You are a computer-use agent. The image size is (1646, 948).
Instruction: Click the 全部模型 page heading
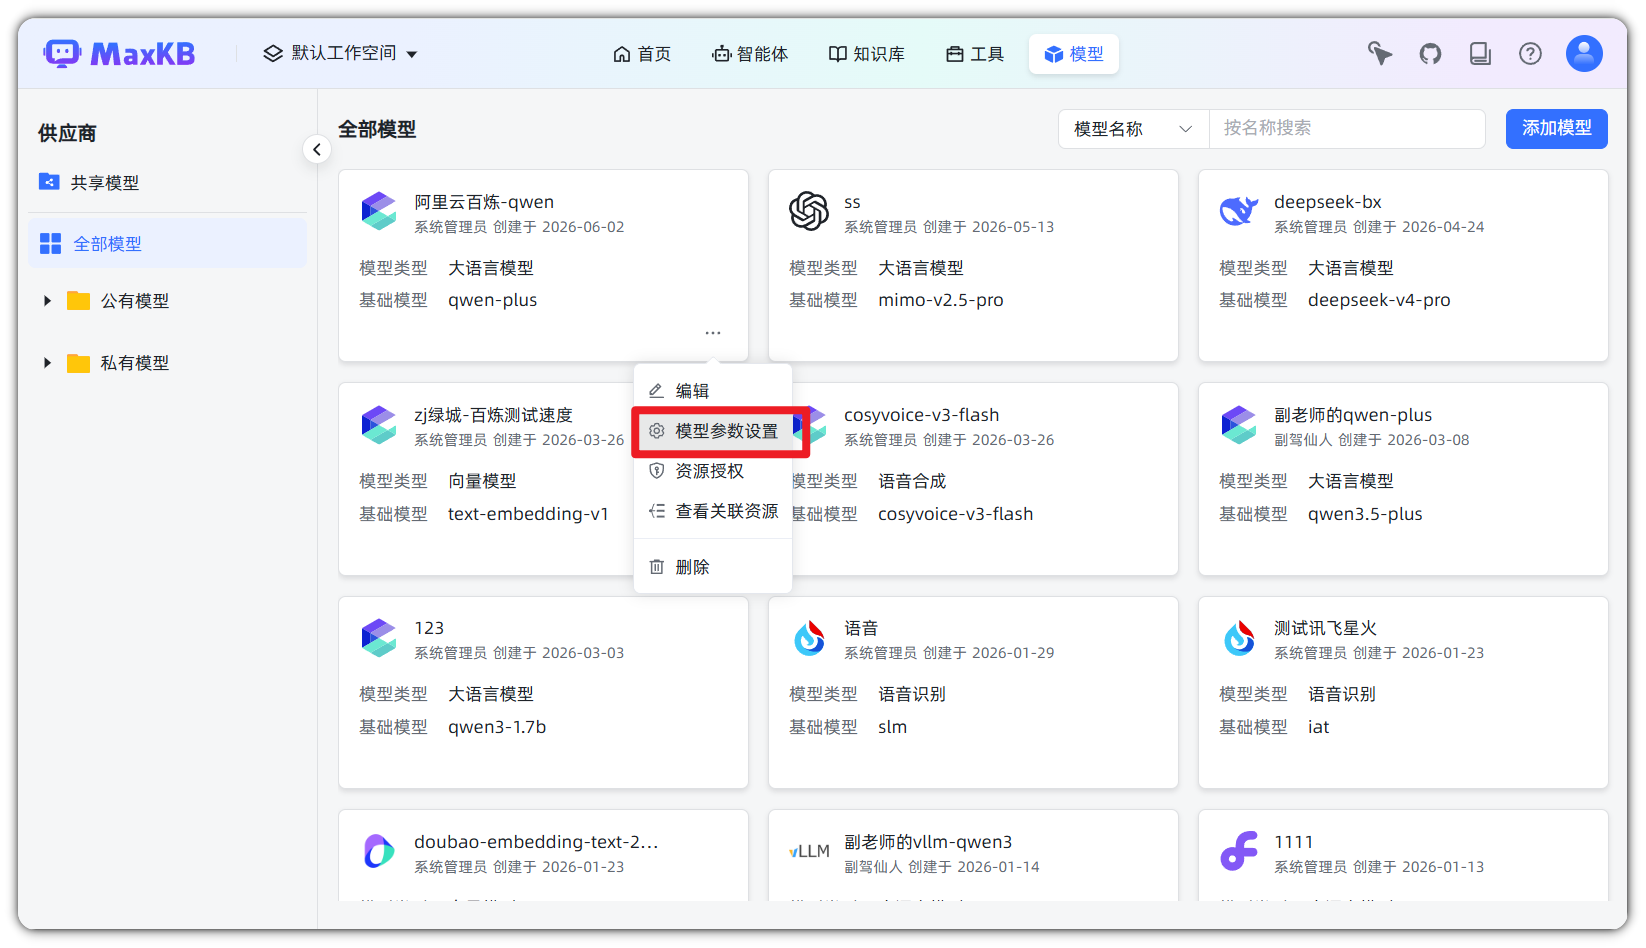(377, 129)
